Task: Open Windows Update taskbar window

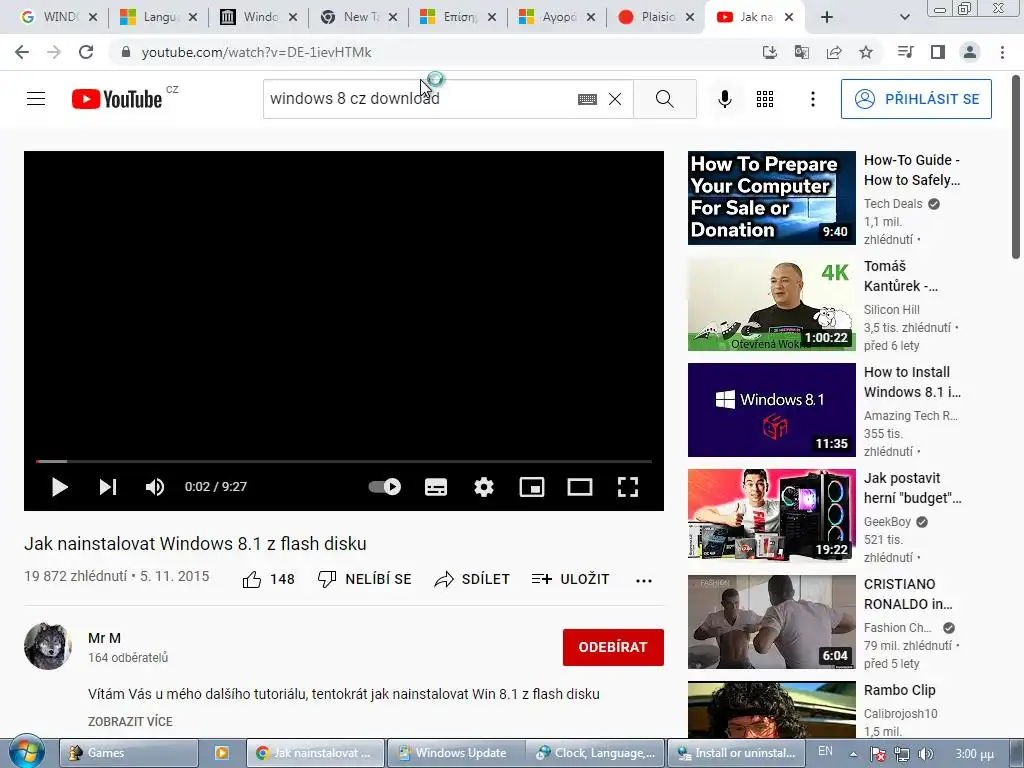Action: coord(456,753)
